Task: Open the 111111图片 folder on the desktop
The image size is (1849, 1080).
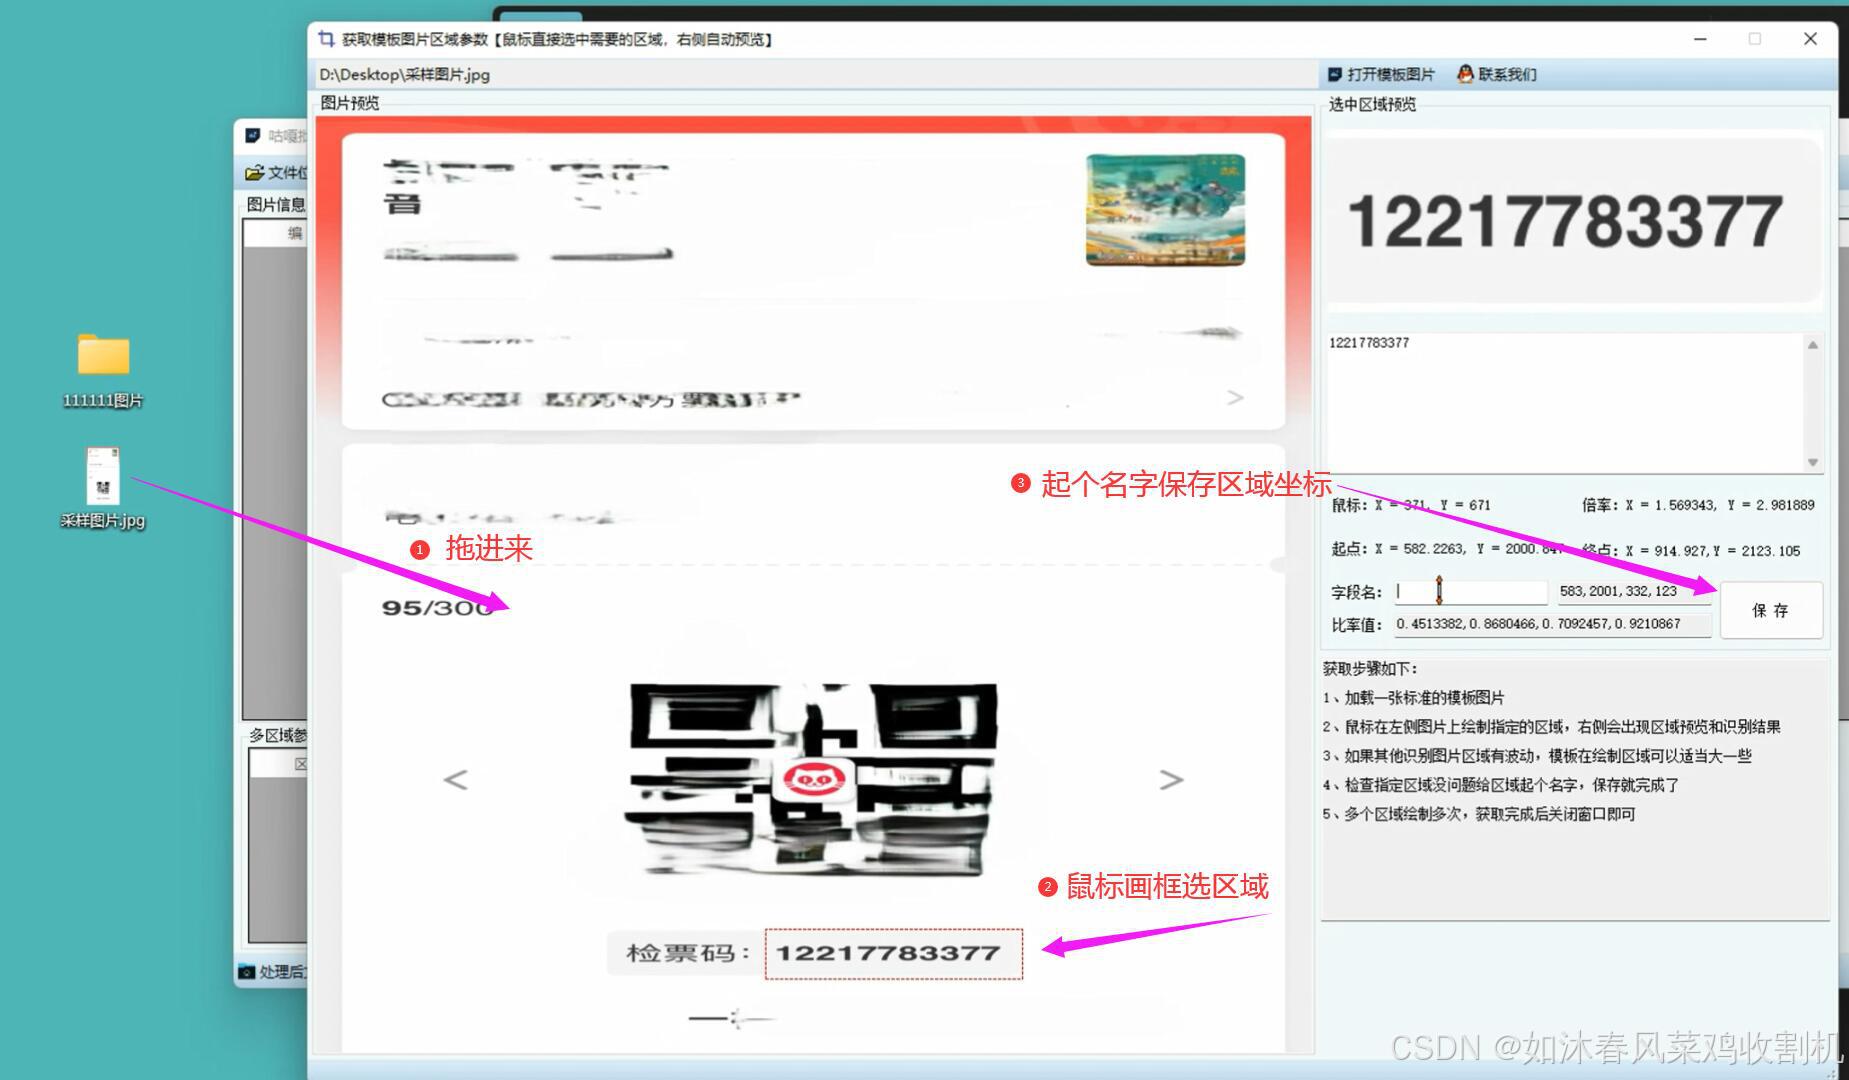Action: pyautogui.click(x=103, y=370)
